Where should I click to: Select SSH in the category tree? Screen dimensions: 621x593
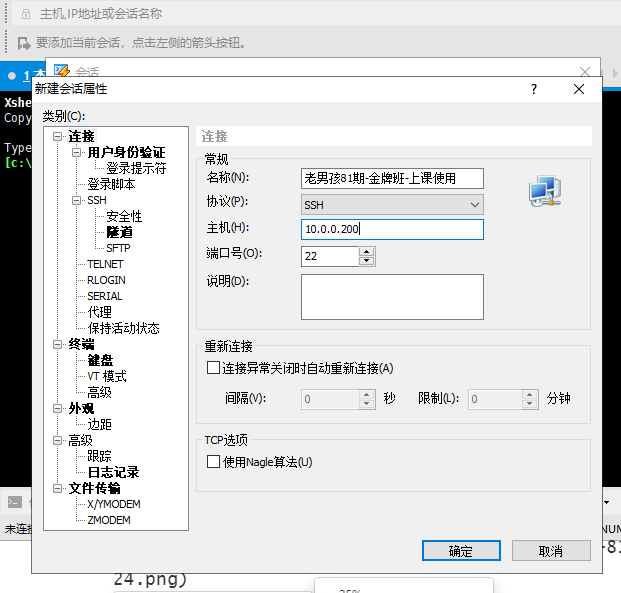(x=97, y=200)
